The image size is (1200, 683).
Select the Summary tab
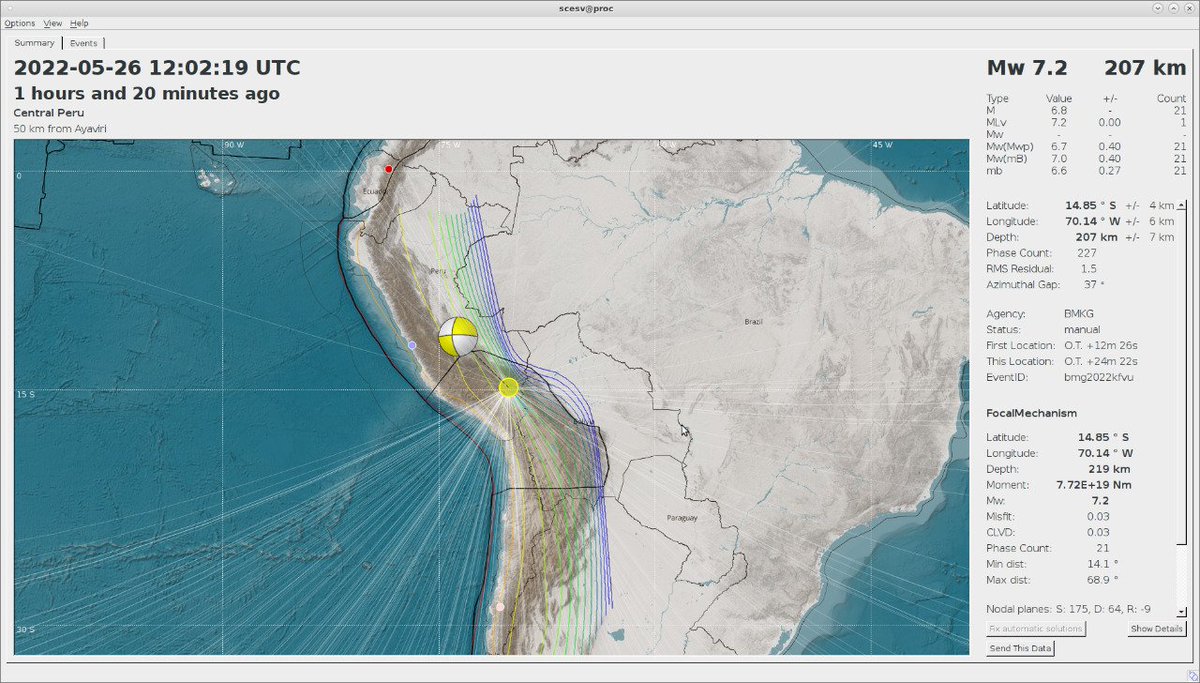click(34, 43)
